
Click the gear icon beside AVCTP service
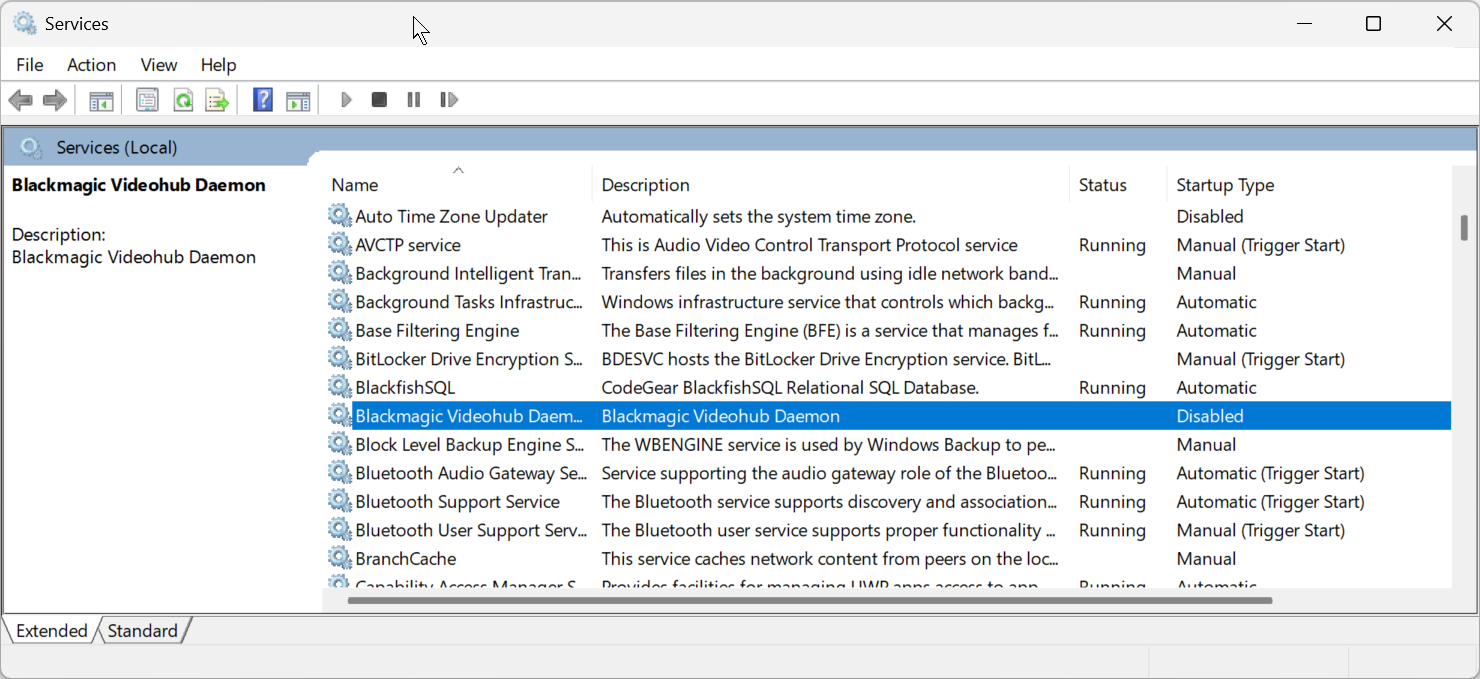pos(340,245)
